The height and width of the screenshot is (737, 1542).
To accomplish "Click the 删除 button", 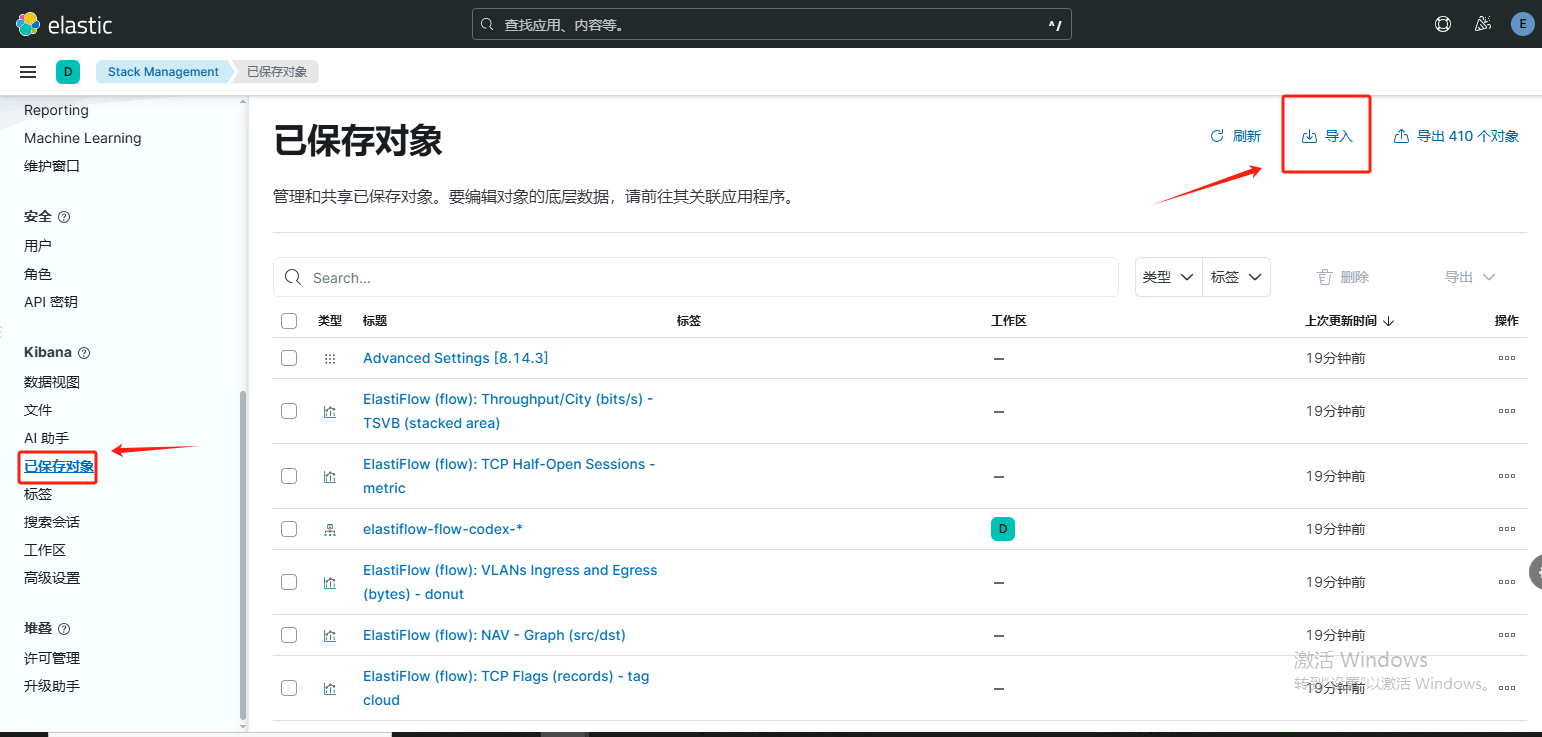I will tap(1343, 277).
